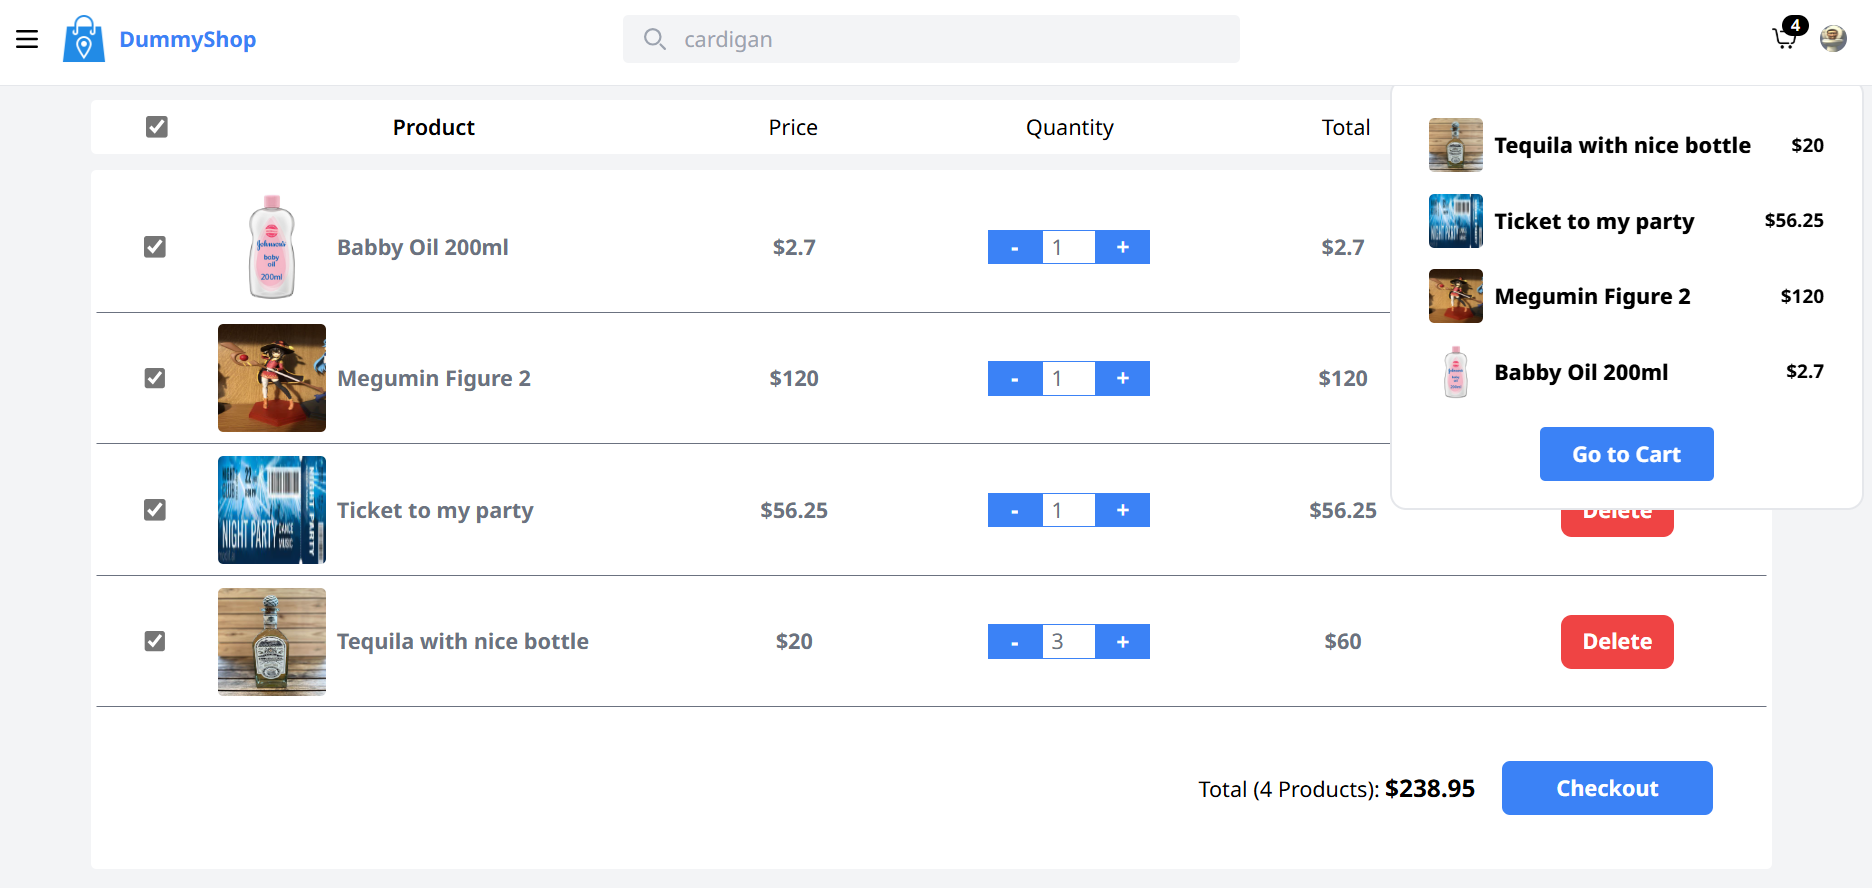The image size is (1872, 888).
Task: Open the hamburger menu
Action: (27, 39)
